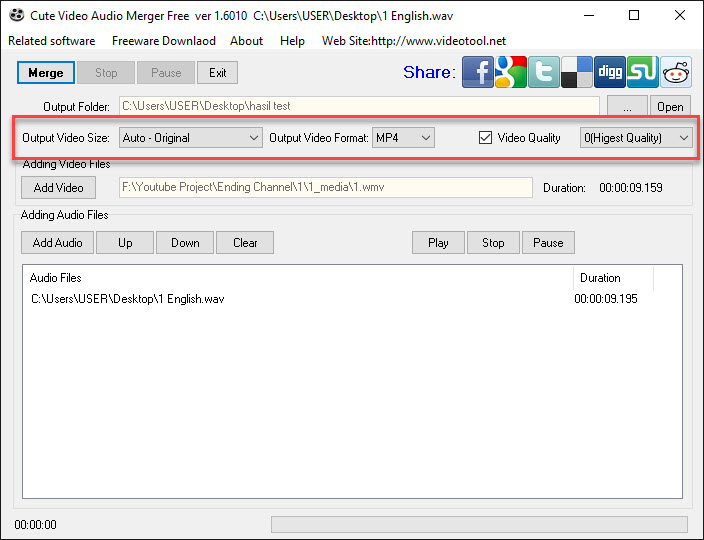Share via the Facebook icon
The width and height of the screenshot is (704, 540).
pyautogui.click(x=478, y=72)
